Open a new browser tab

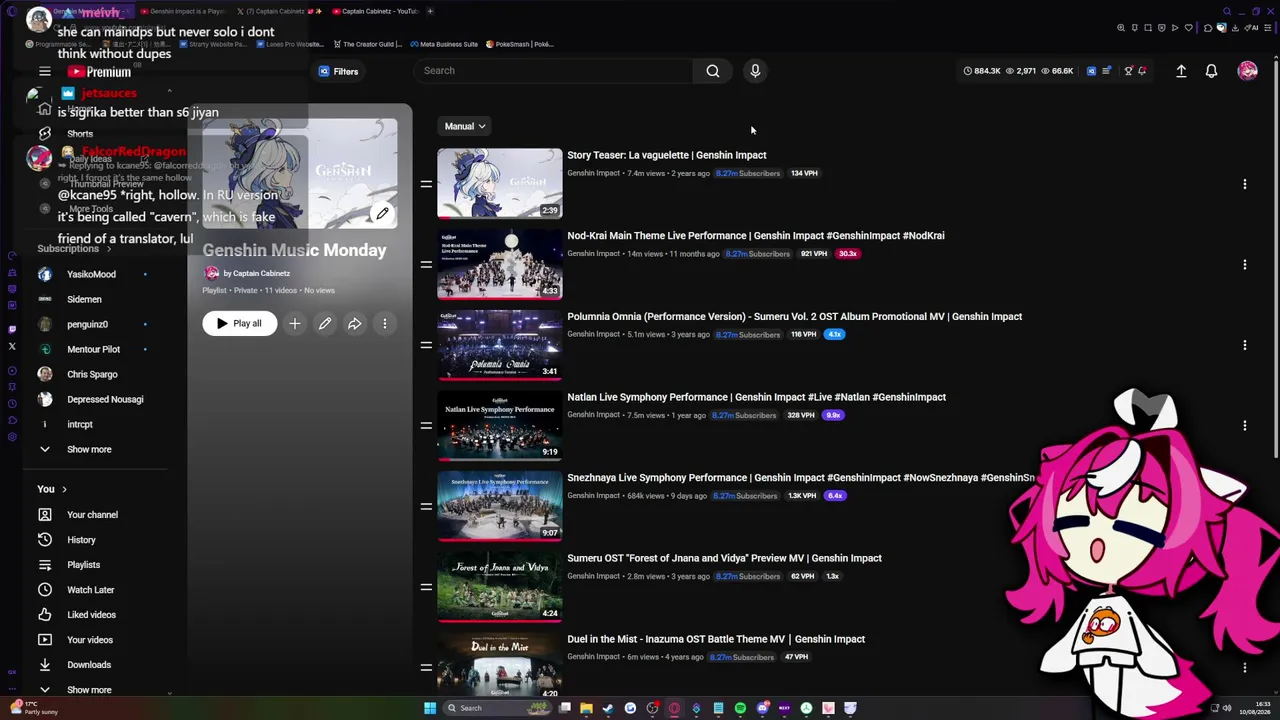pyautogui.click(x=430, y=11)
